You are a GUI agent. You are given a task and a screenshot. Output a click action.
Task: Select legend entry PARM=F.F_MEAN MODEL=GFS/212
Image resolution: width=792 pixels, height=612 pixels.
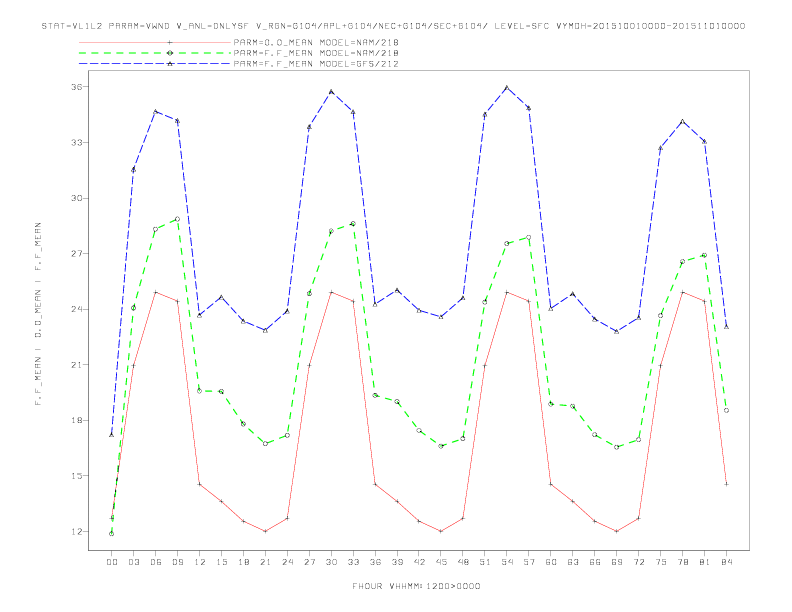316,64
